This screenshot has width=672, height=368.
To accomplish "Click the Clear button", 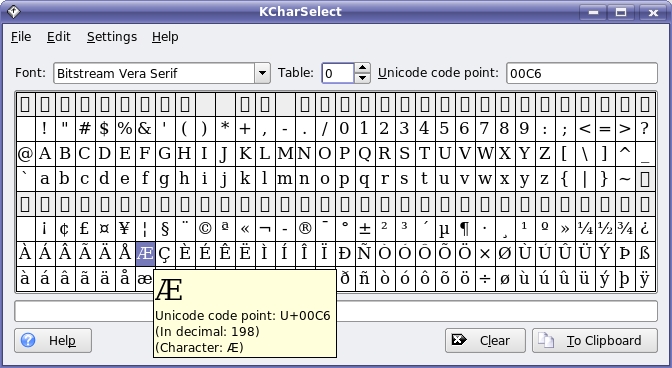I will (485, 341).
